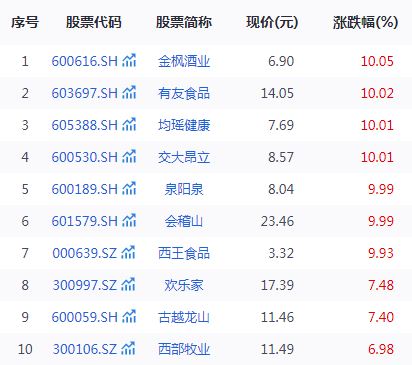Open stock code 300997.SZ link
412x365 pixels.
85,285
